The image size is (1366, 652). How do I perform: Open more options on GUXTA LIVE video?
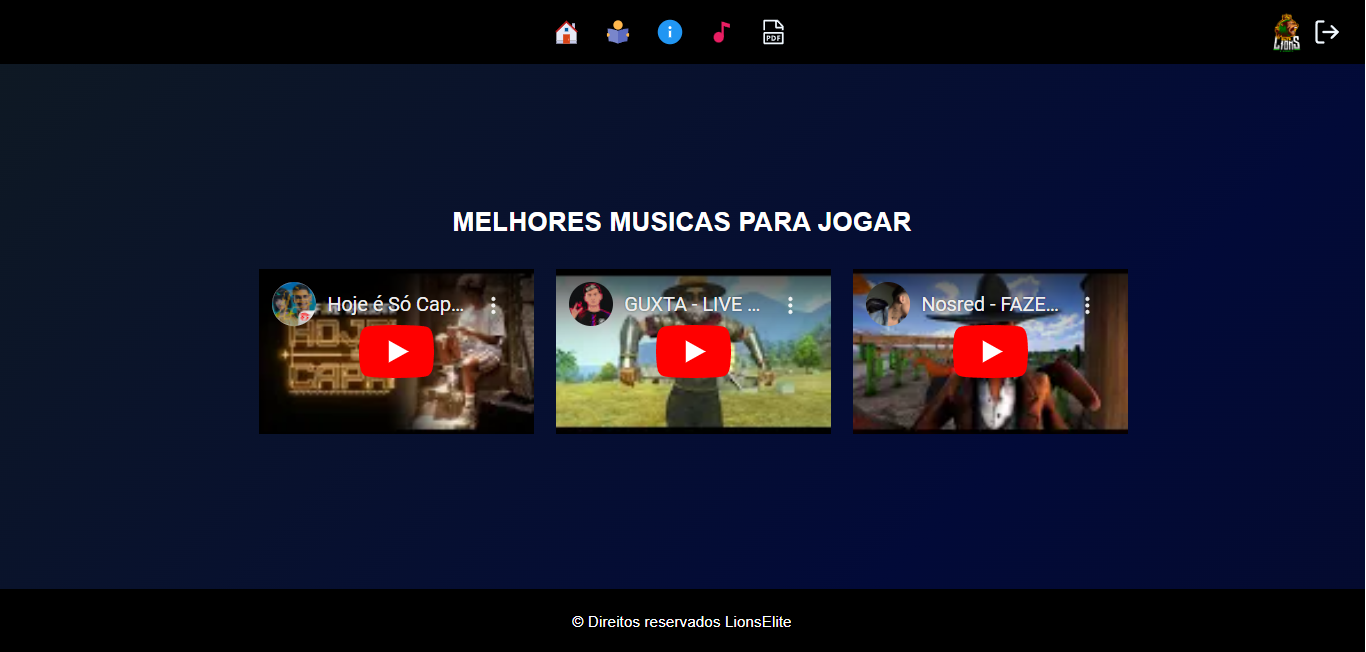789,304
